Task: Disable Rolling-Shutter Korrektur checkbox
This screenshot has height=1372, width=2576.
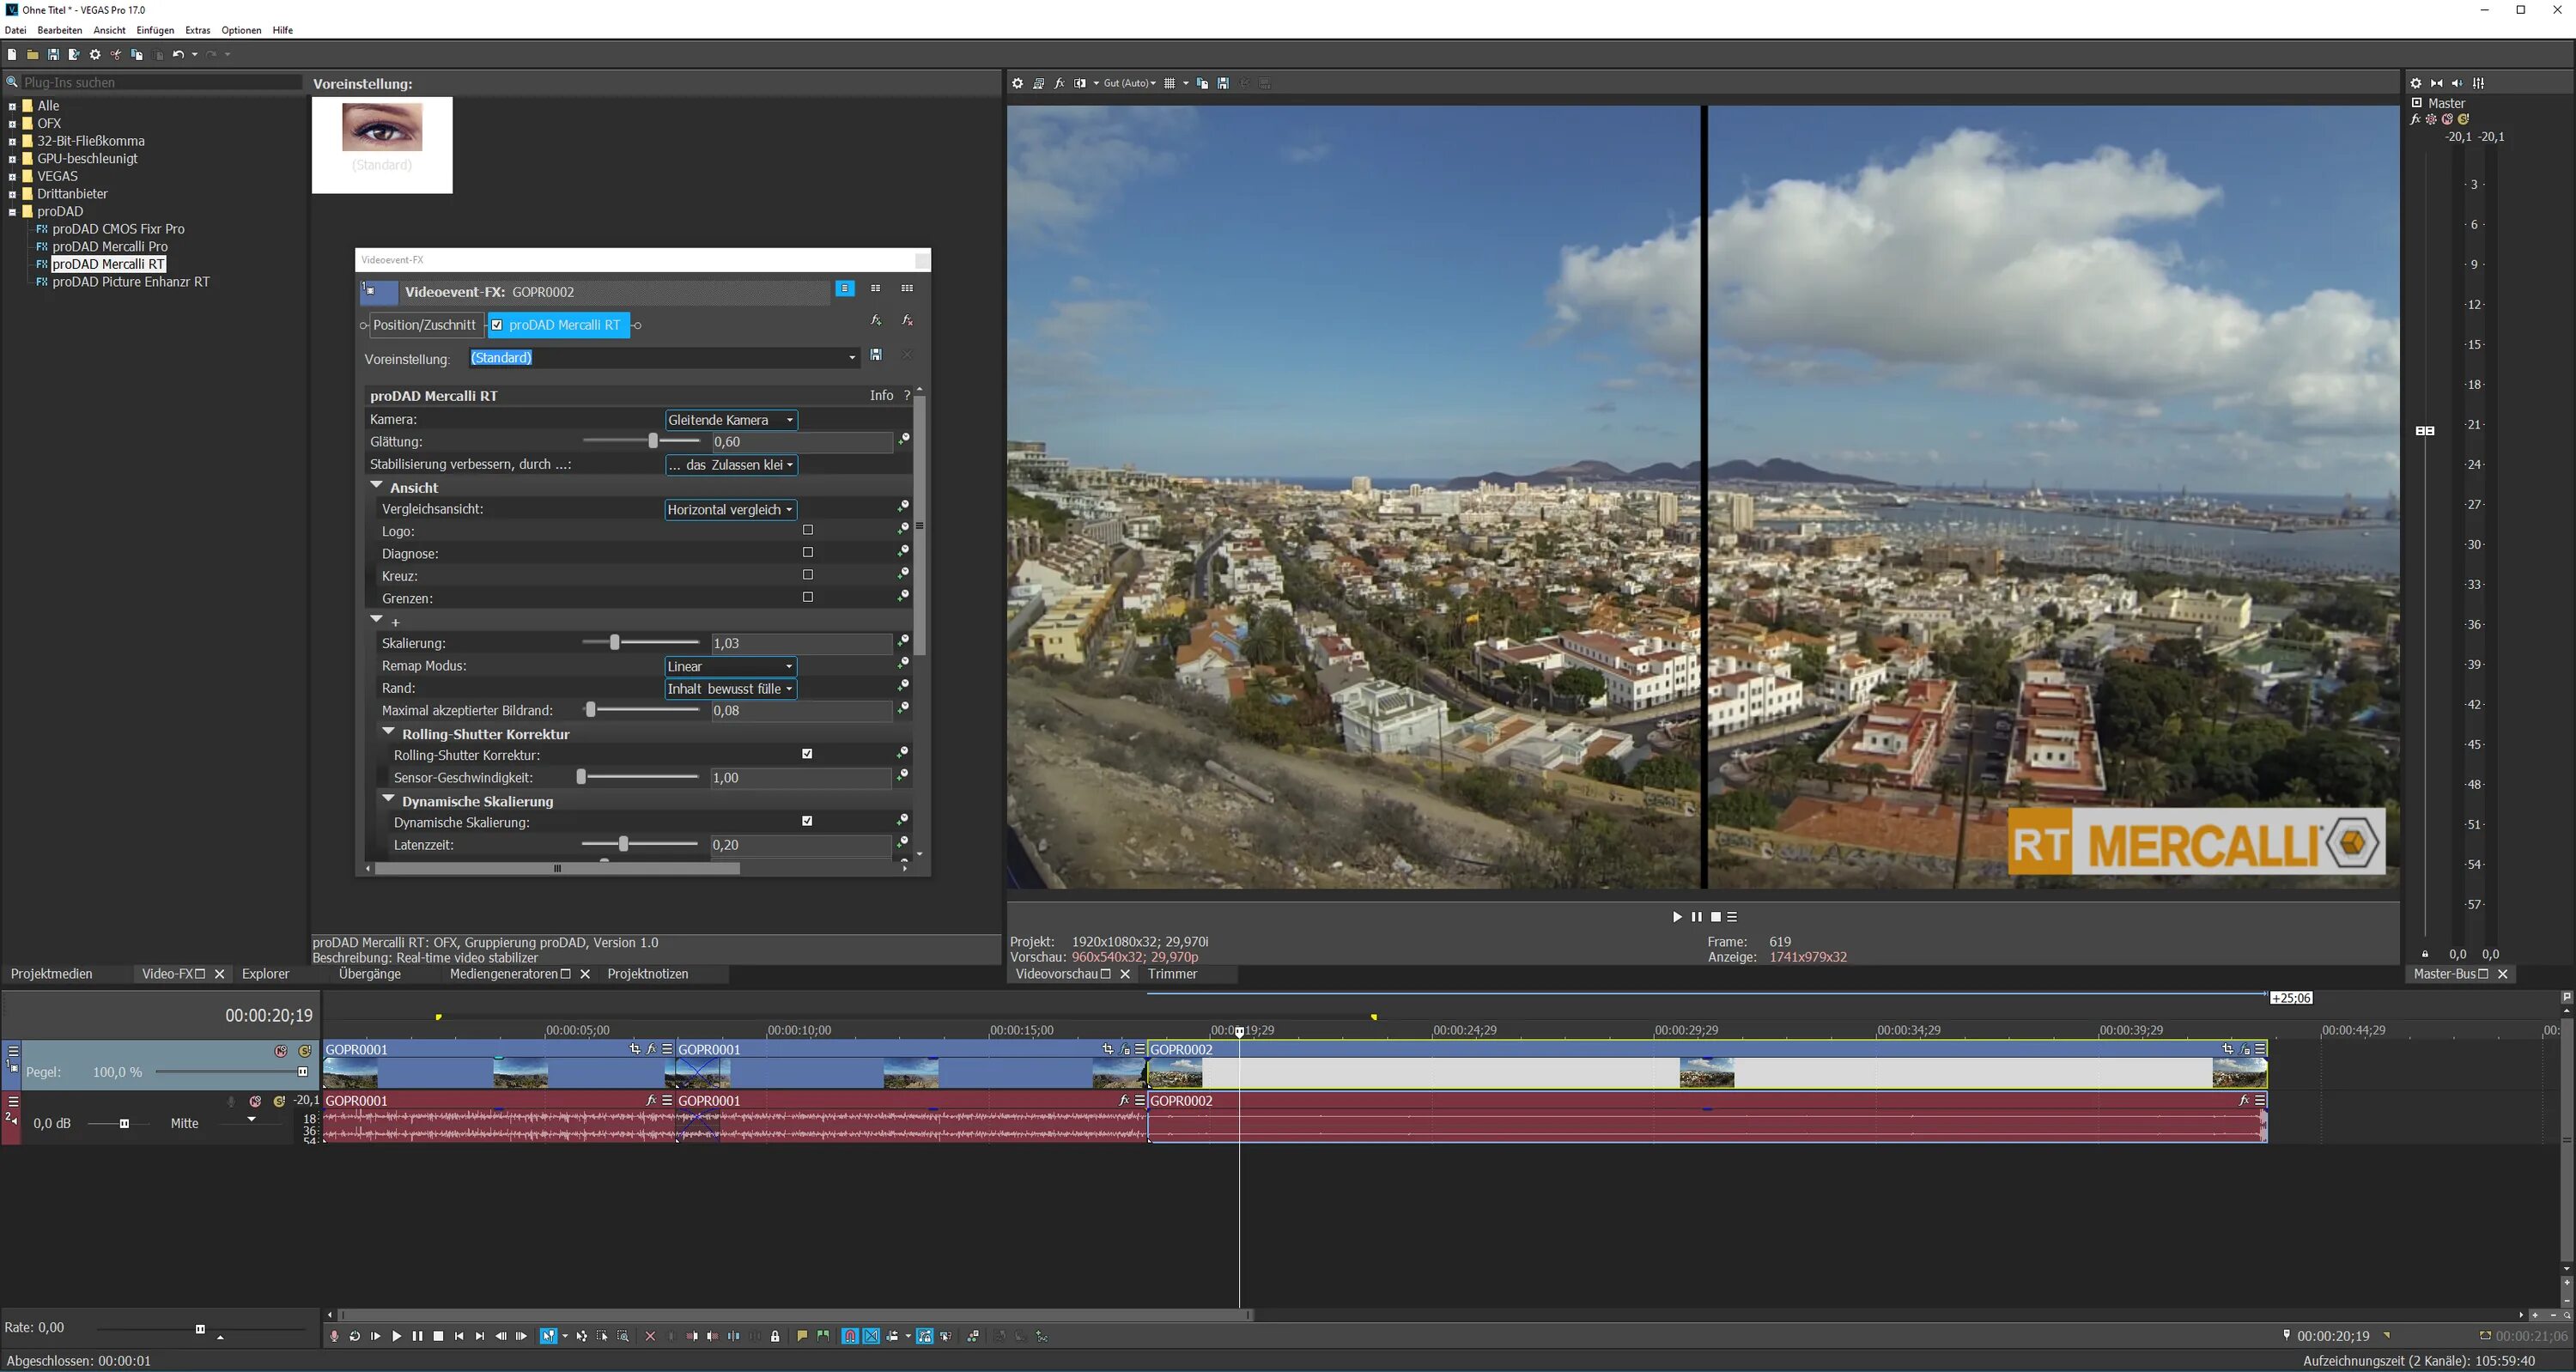Action: pos(808,754)
